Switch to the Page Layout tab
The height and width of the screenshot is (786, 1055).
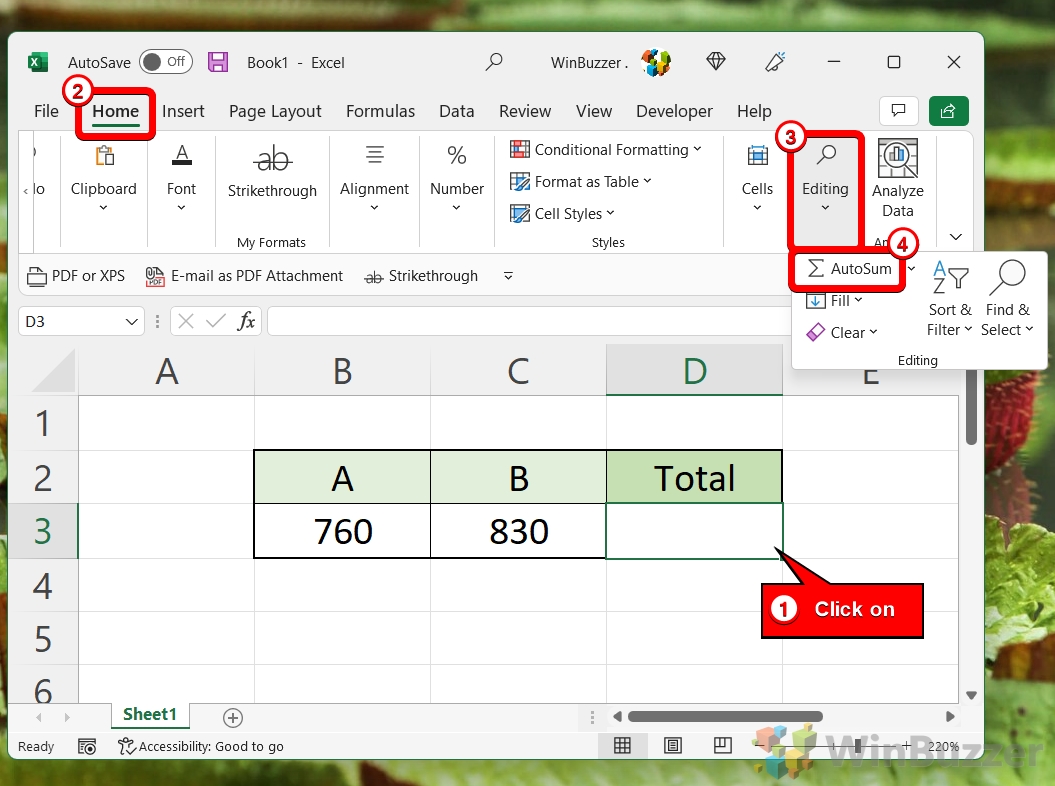[275, 111]
